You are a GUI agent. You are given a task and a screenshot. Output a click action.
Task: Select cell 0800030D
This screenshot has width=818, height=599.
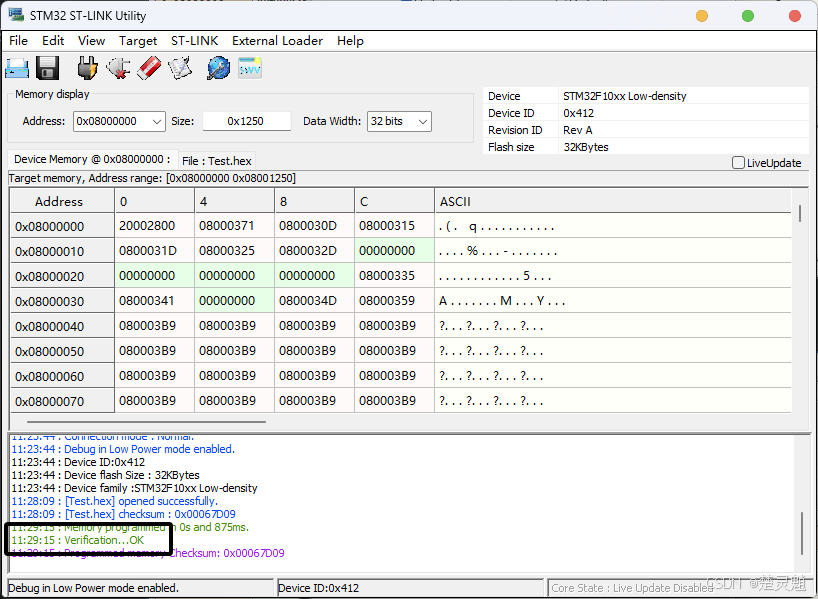[315, 226]
